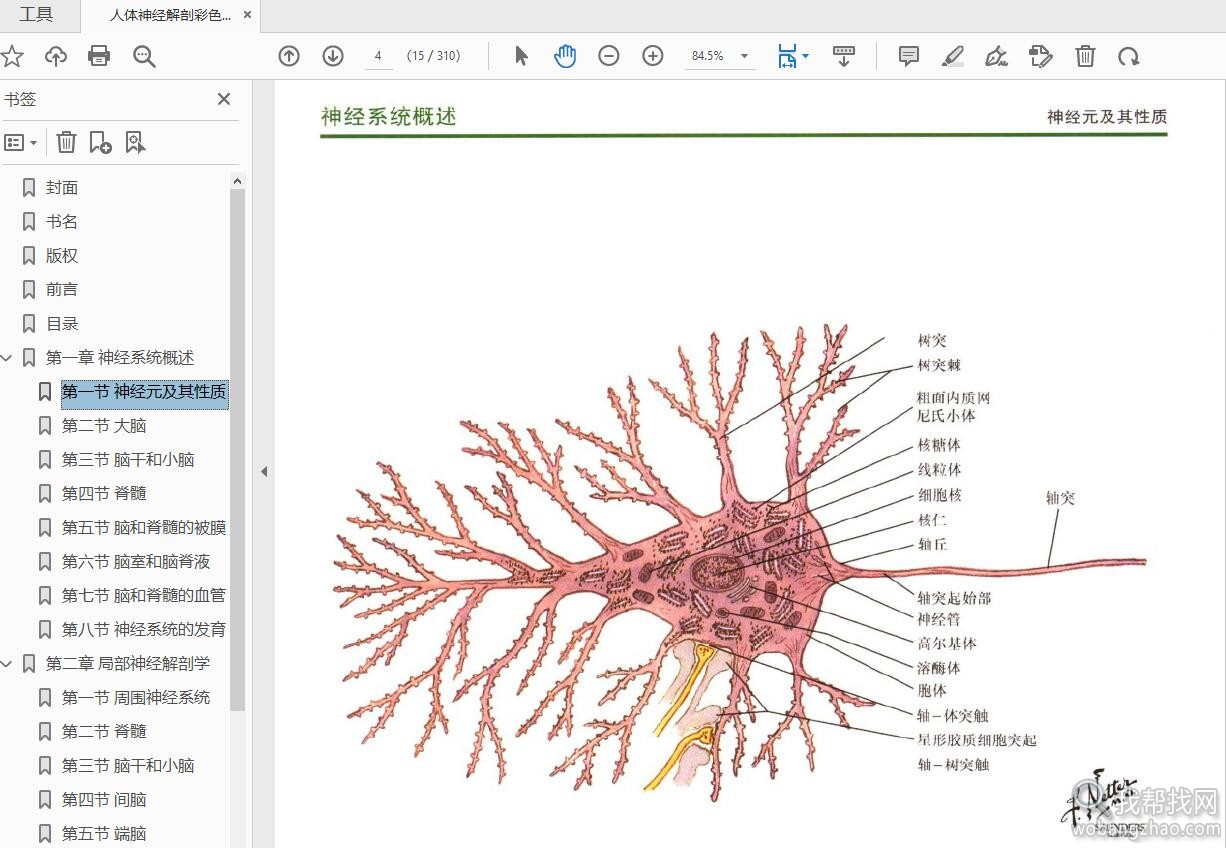Open 第二节 脊髓 under chapter two

click(x=104, y=732)
